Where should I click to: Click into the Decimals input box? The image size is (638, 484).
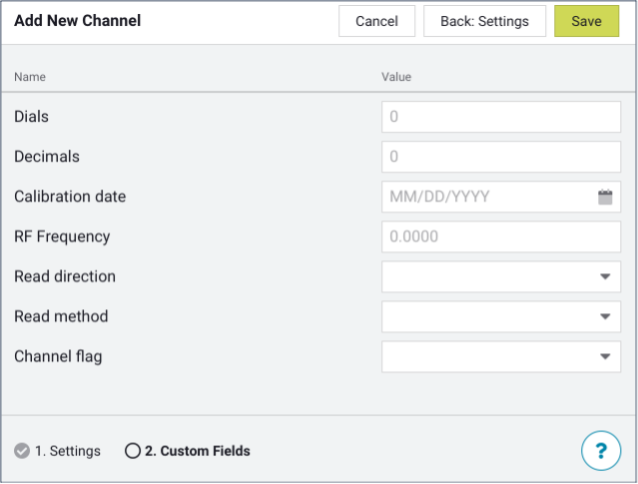[500, 157]
